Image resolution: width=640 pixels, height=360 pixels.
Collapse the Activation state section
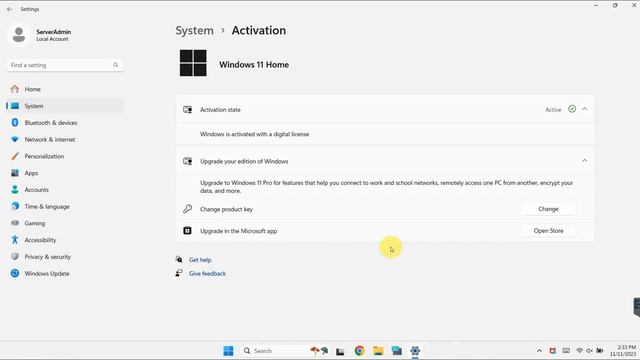pos(584,109)
